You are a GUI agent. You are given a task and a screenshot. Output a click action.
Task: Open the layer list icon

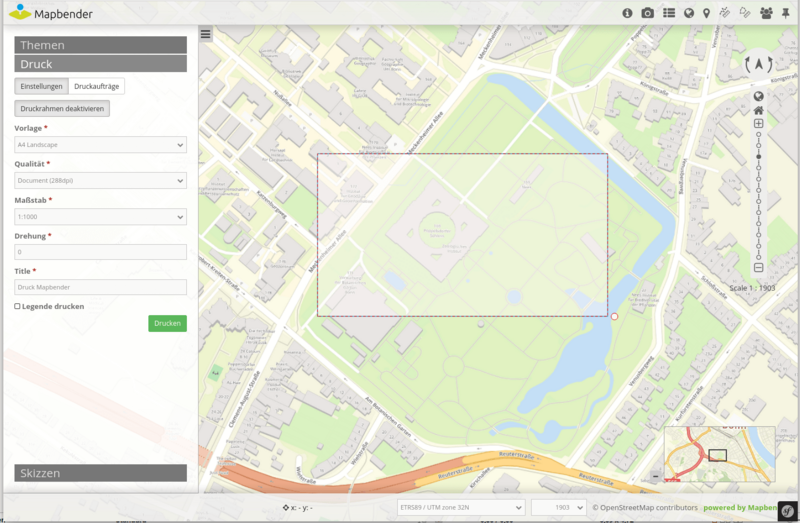(669, 13)
